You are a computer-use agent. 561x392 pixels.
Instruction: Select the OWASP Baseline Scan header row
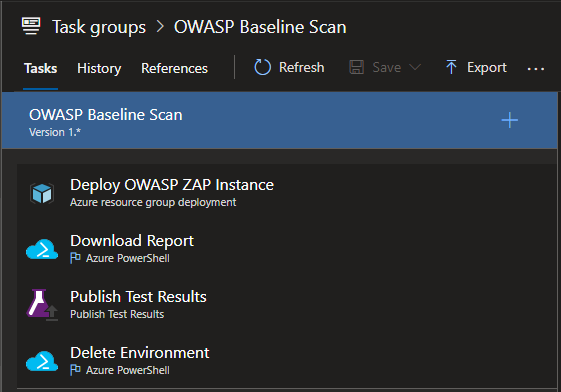(279, 120)
